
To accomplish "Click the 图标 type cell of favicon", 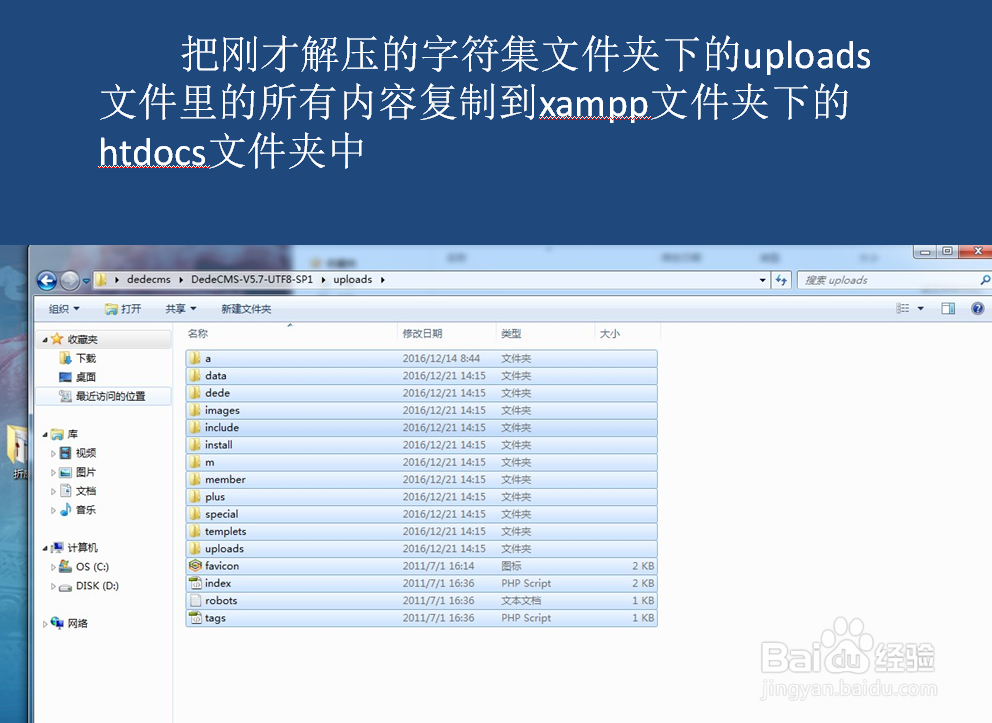I will click(511, 565).
